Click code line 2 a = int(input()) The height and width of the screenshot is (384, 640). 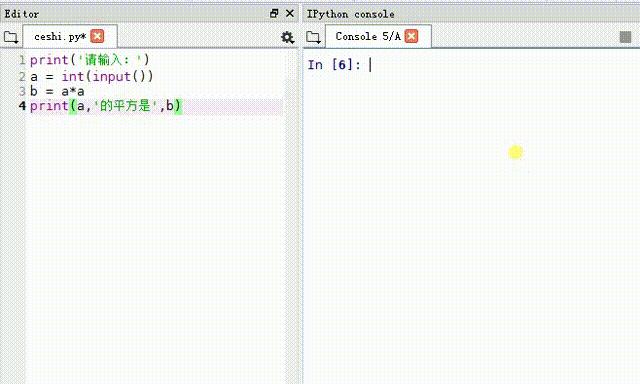tap(91, 76)
